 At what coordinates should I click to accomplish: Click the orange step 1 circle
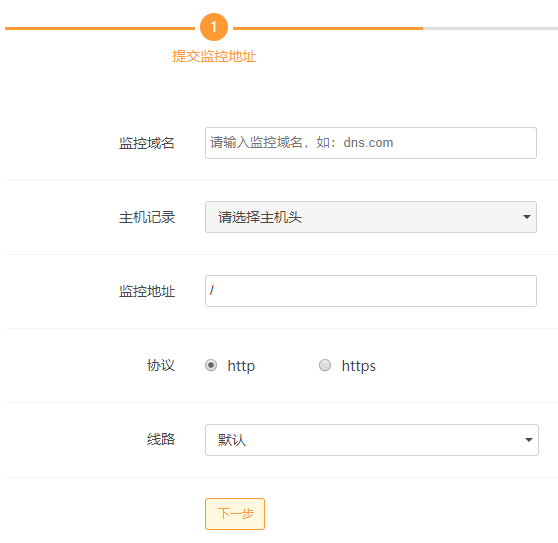tap(214, 27)
